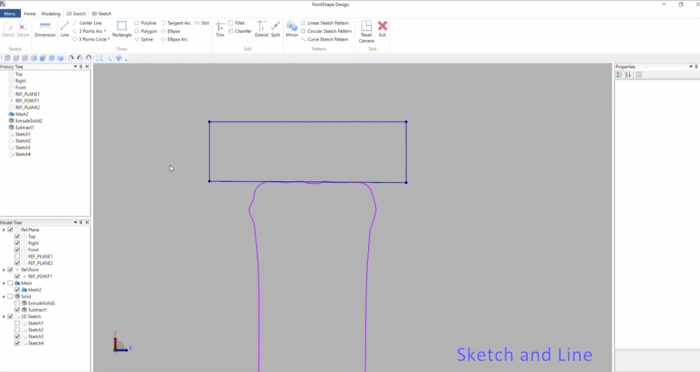The width and height of the screenshot is (700, 372).
Task: Toggle Mesh2 visibility checkbox
Action: (17, 290)
